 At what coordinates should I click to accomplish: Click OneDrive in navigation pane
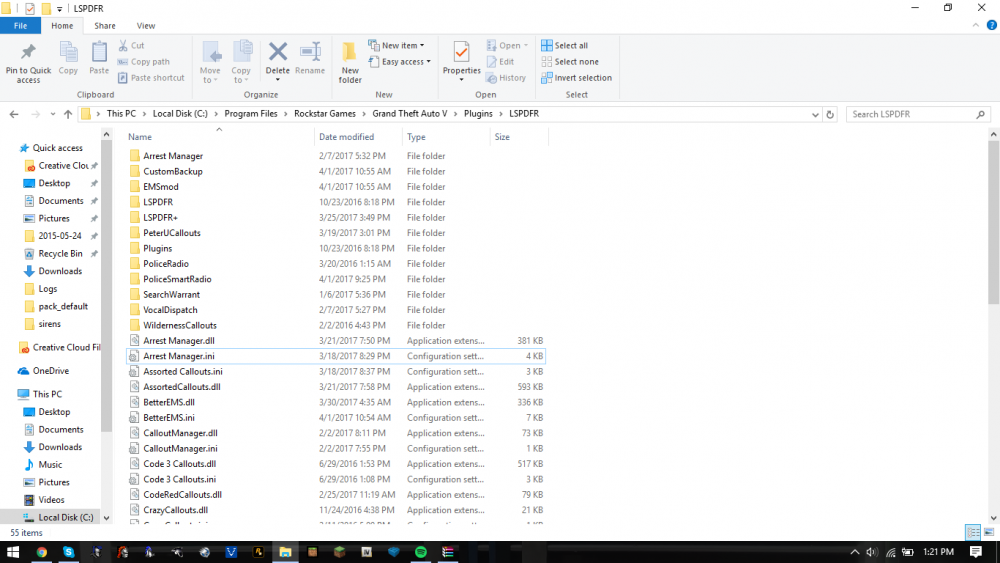click(51, 370)
